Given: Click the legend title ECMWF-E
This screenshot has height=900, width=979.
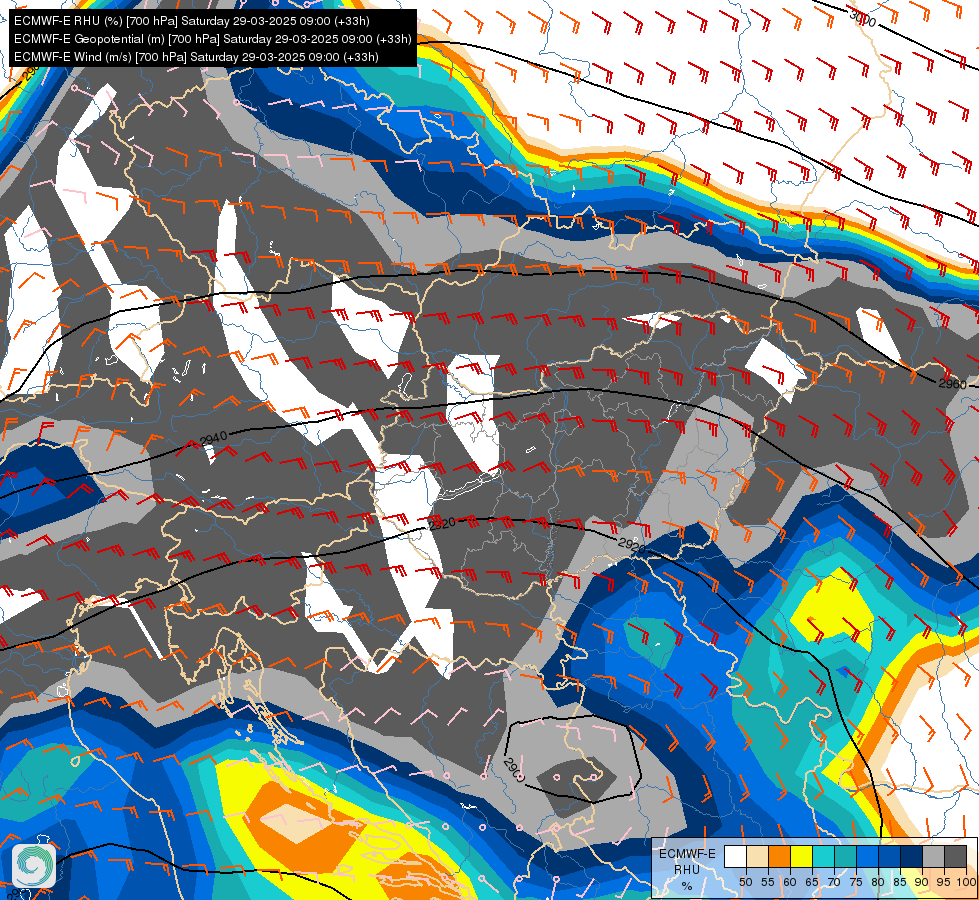Looking at the screenshot, I should pyautogui.click(x=687, y=854).
